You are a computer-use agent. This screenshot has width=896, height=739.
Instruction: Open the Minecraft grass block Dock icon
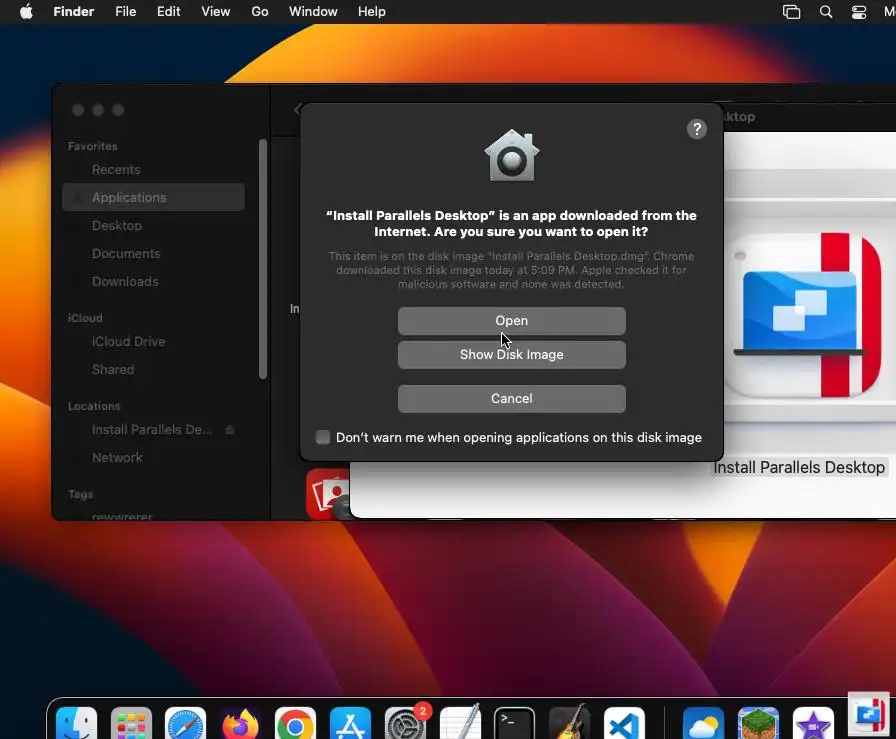click(758, 725)
